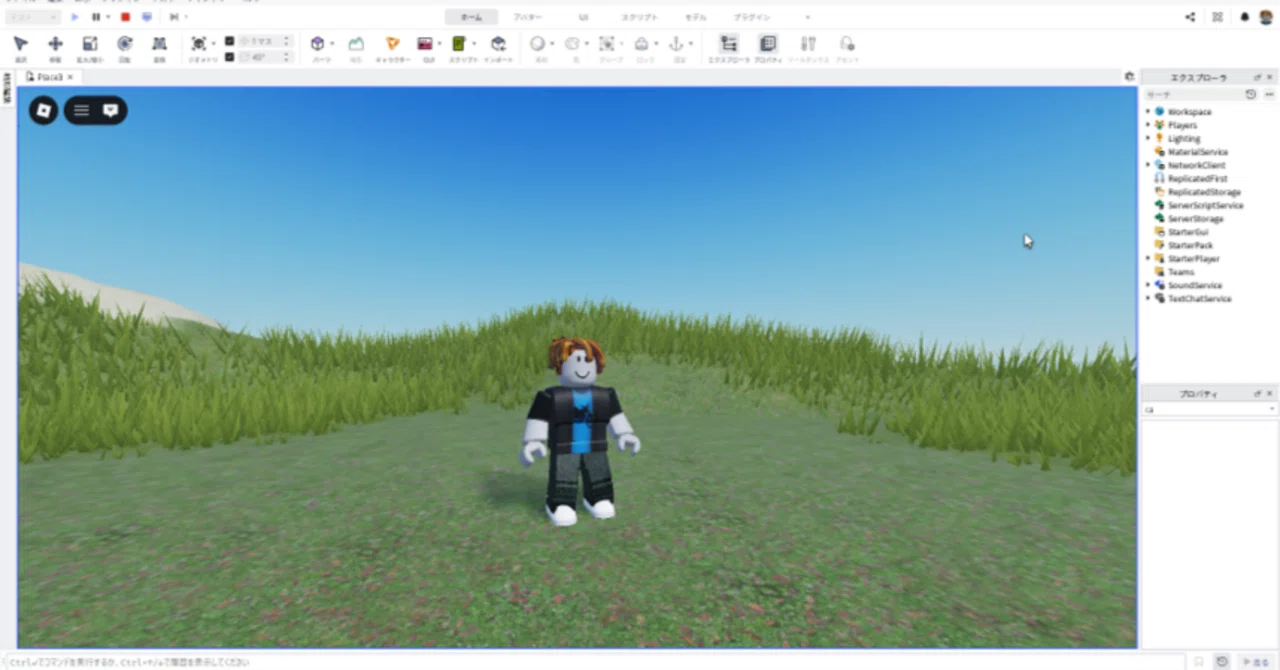Screen dimensions: 1280x670
Task: Open dropdown arrow beside Anchor icon
Action: click(690, 44)
